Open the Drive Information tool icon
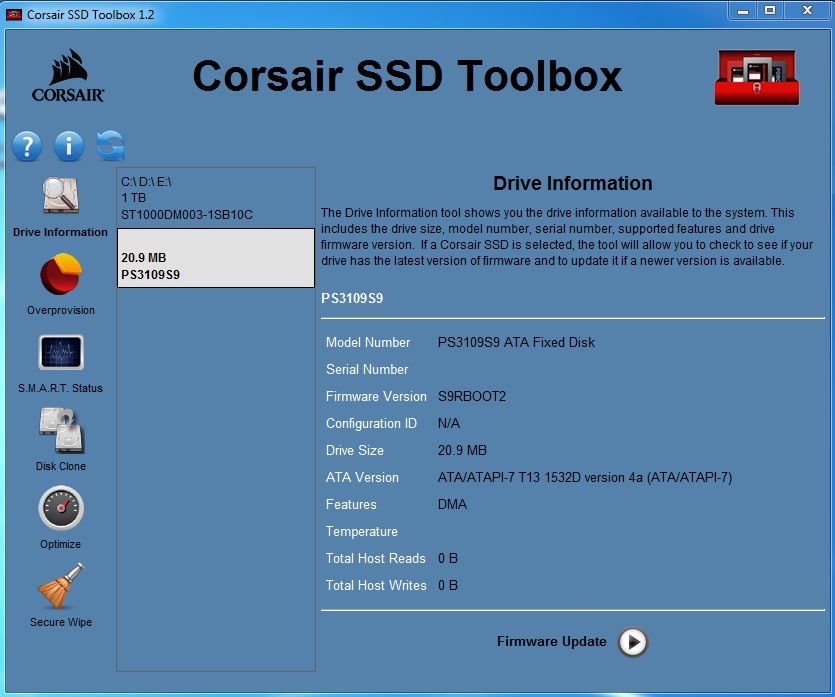Screen dimensions: 835x697 click(x=61, y=195)
